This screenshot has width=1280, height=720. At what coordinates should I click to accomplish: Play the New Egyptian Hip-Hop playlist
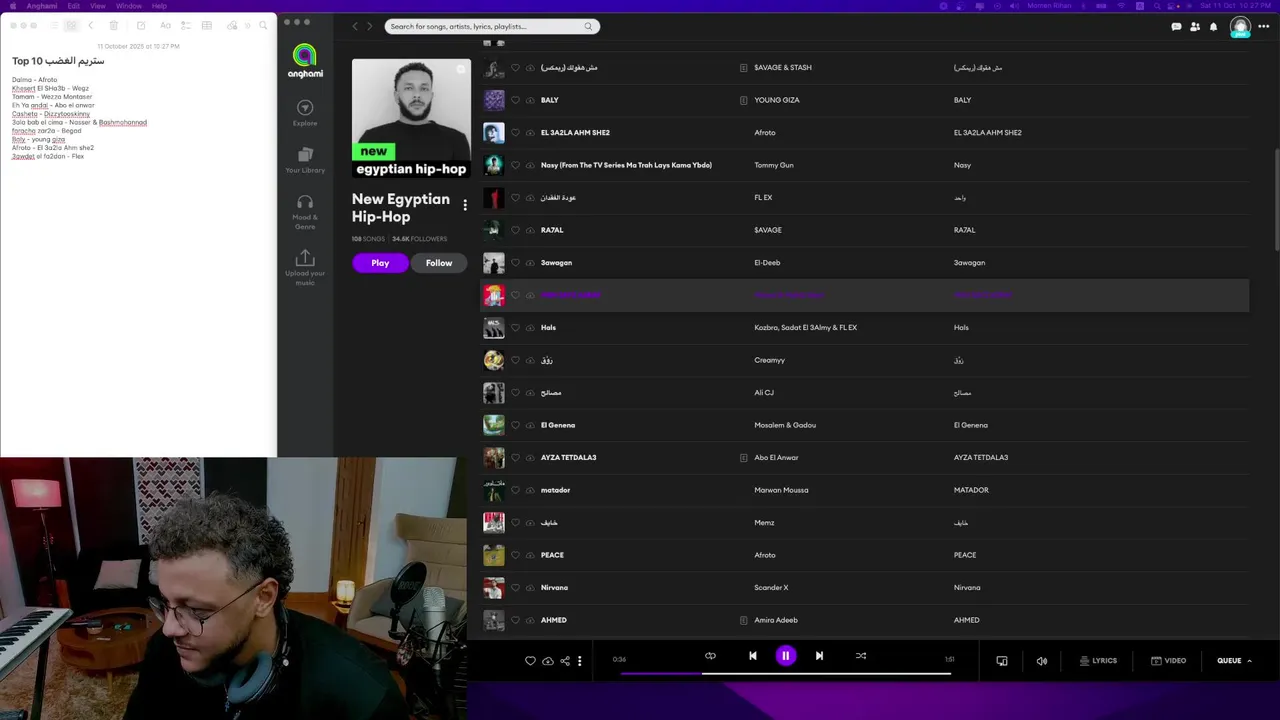[x=380, y=263]
